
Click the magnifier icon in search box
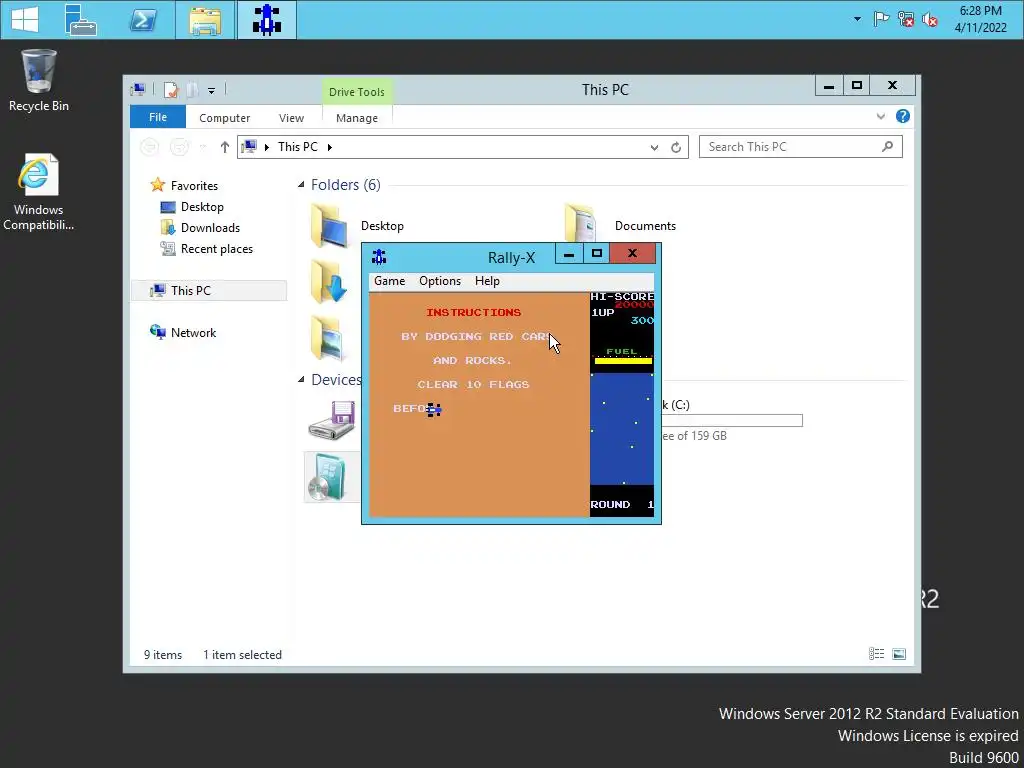click(x=887, y=146)
